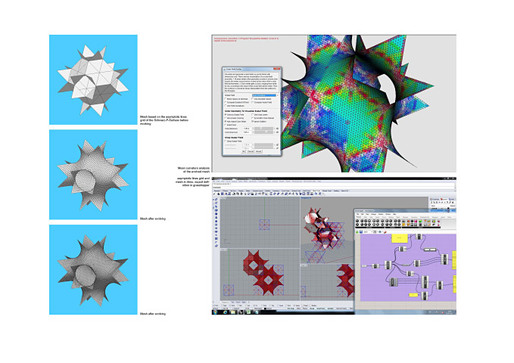Close the color scalar field dialog
The width and height of the screenshot is (514, 363).
(278, 69)
